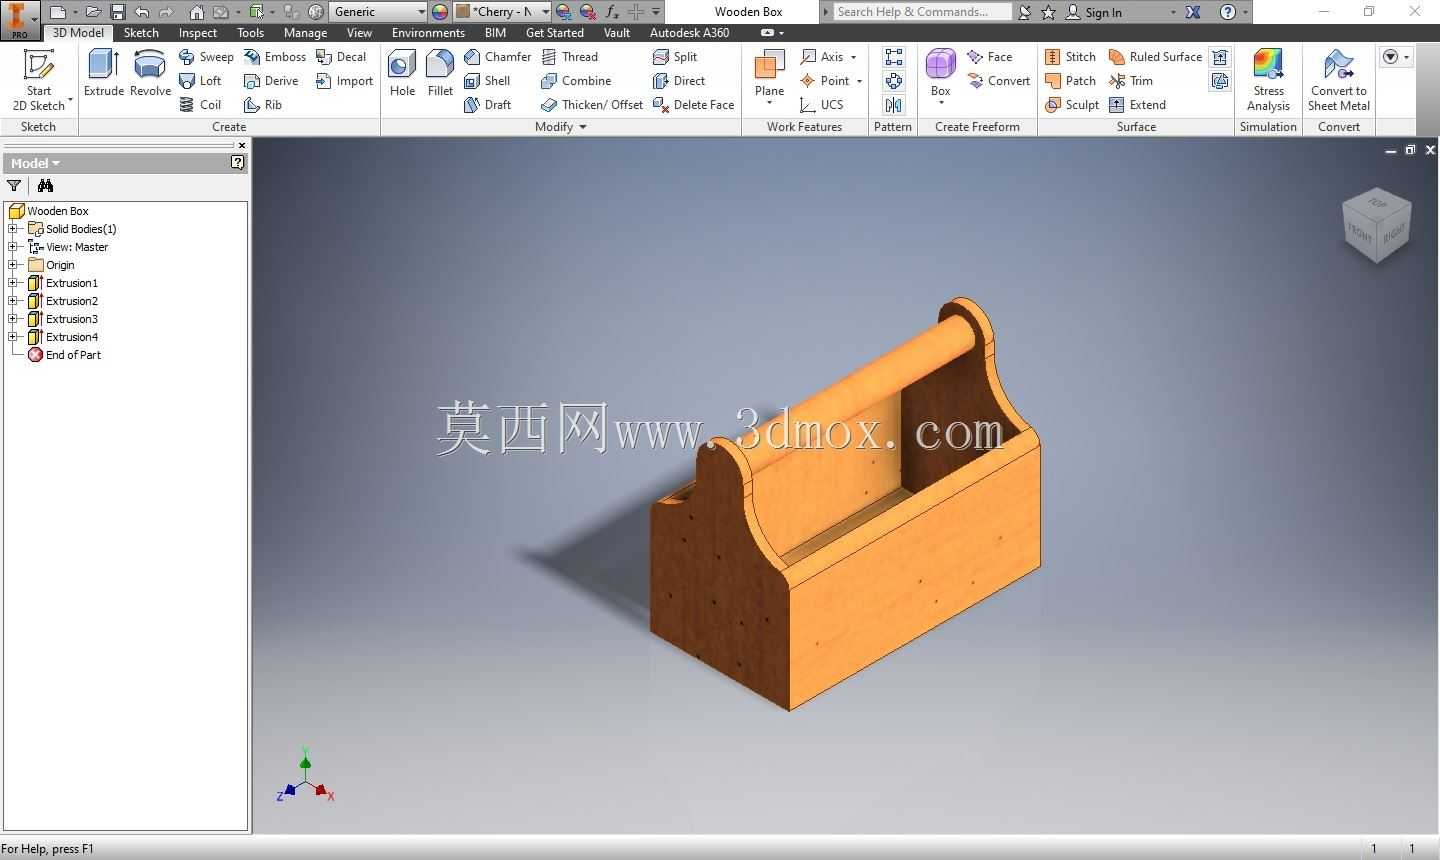Choose the Coil command
This screenshot has height=860, width=1440.
click(x=200, y=105)
